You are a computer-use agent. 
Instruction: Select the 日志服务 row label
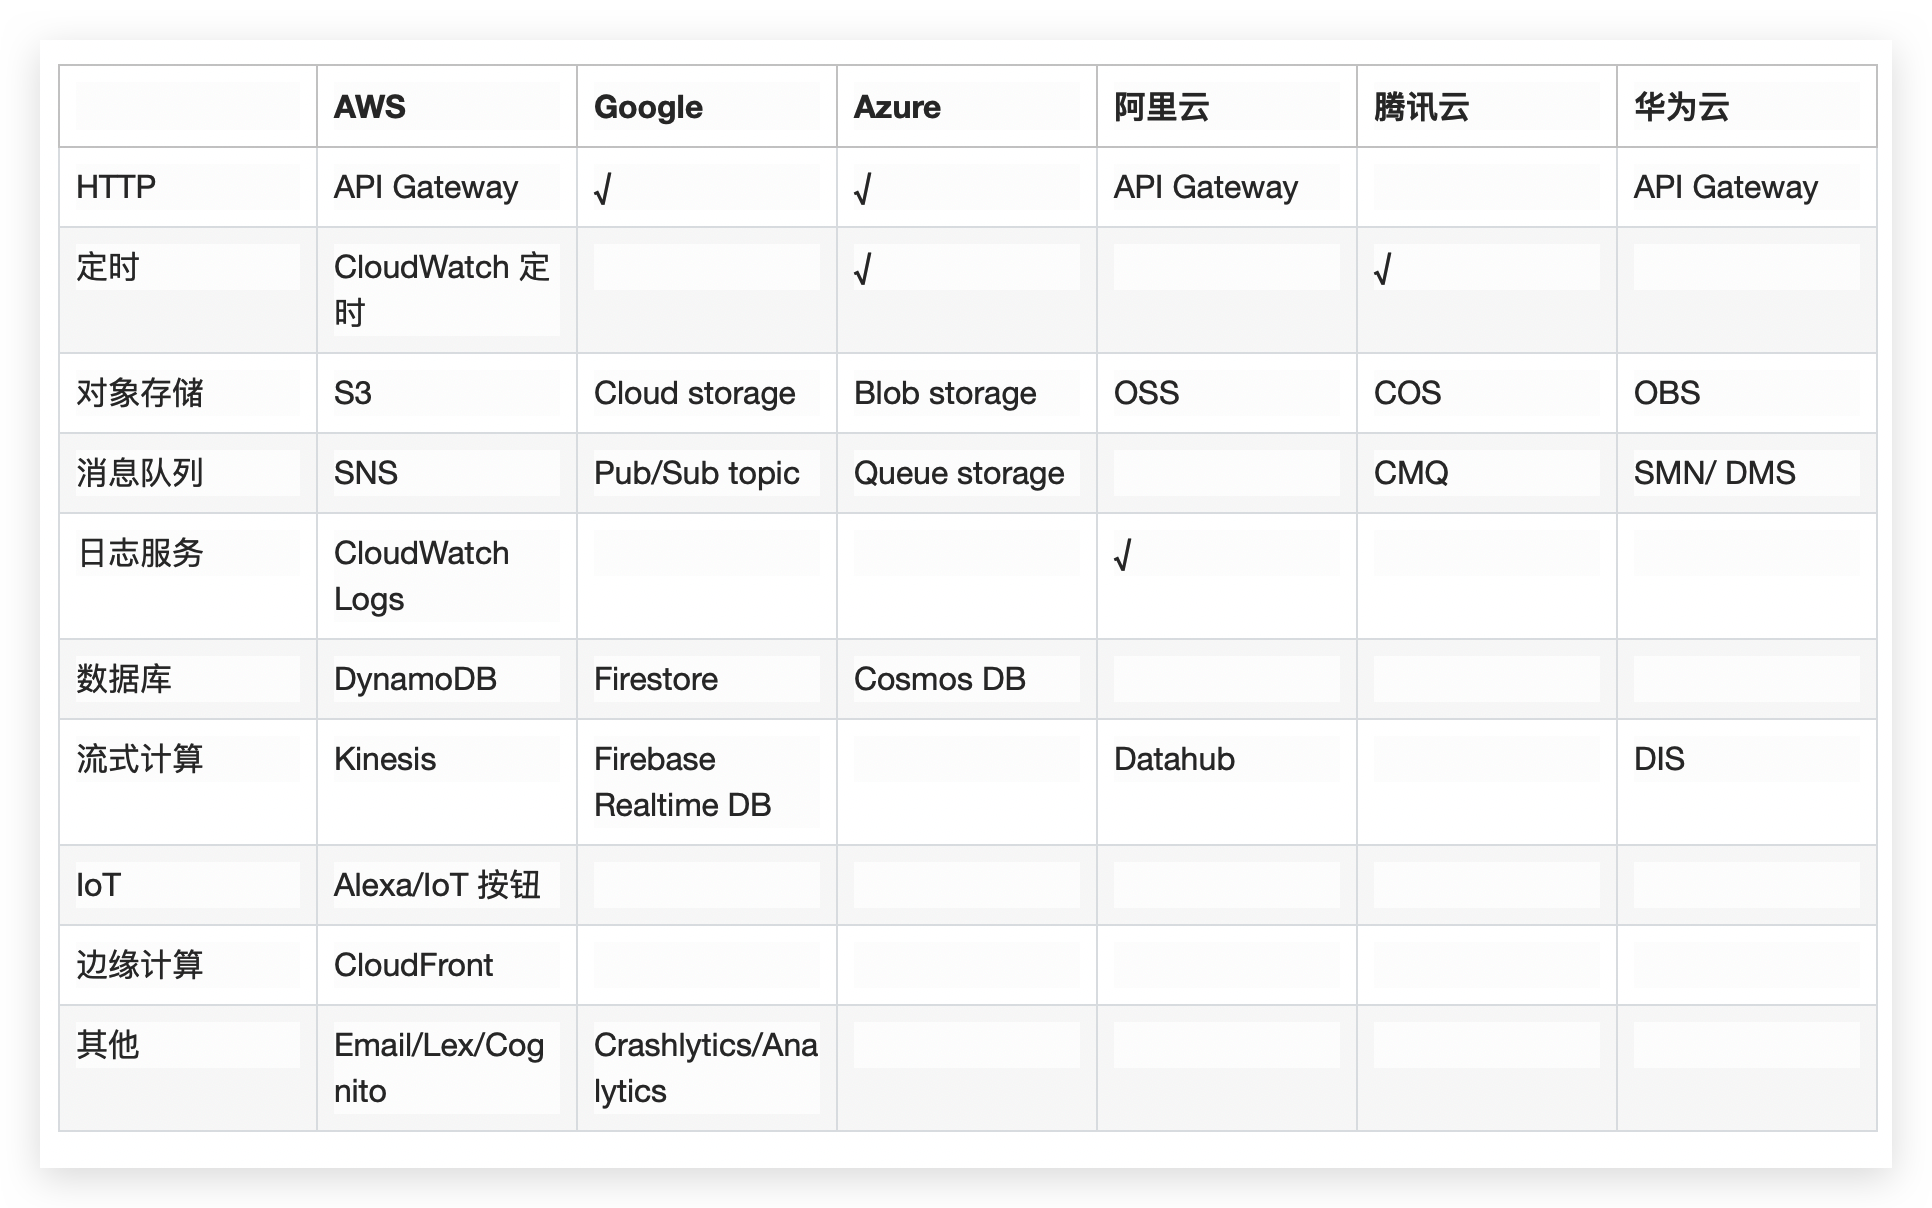[140, 553]
